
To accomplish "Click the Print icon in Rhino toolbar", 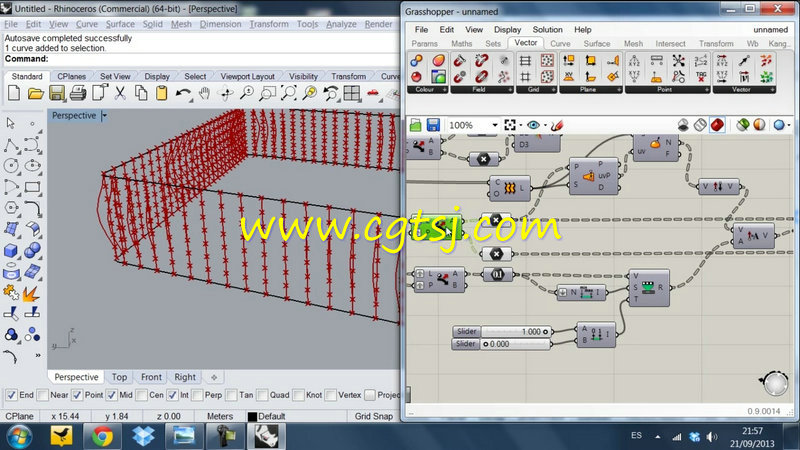I will (x=78, y=93).
